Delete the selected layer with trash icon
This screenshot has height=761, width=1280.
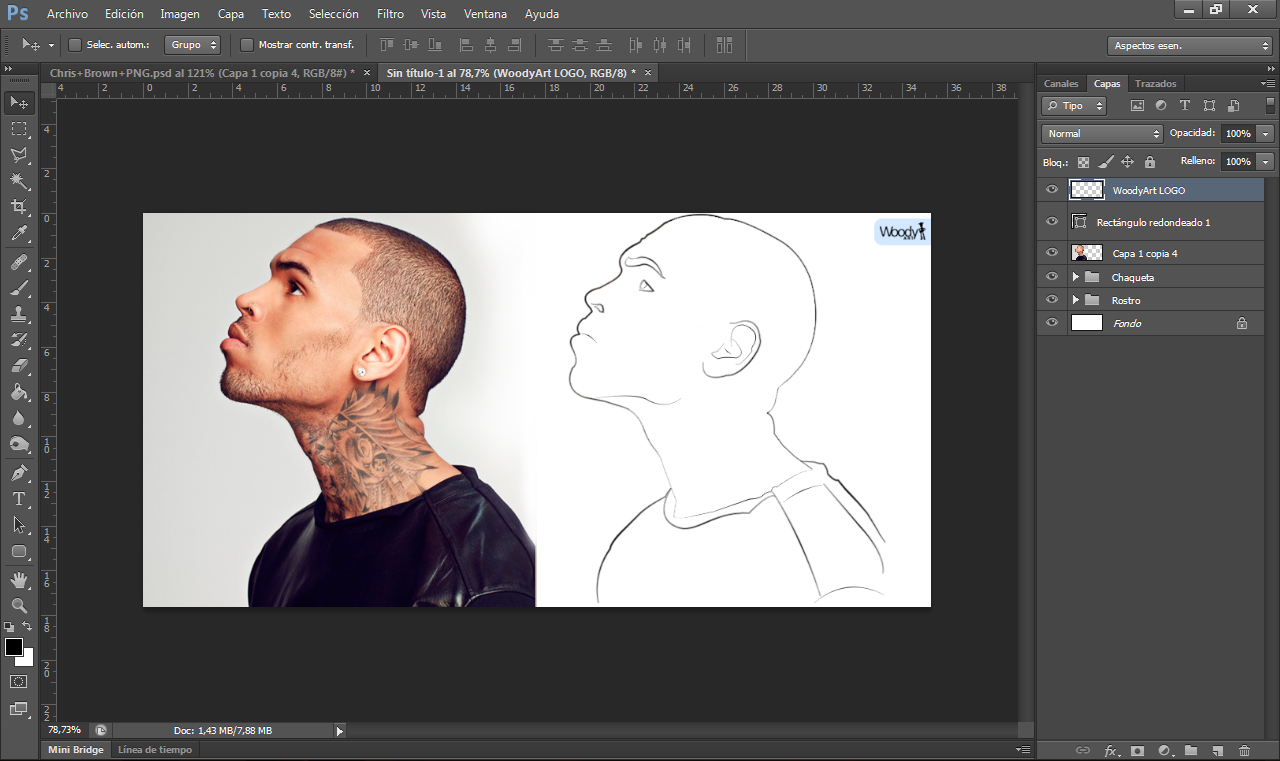tap(1245, 750)
